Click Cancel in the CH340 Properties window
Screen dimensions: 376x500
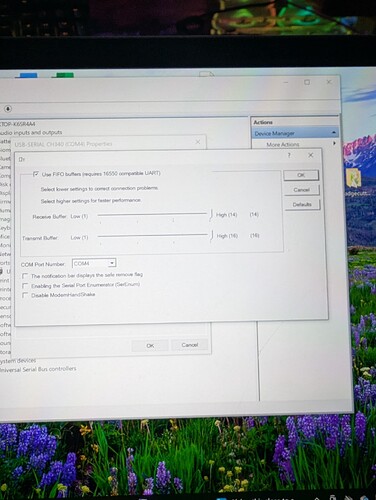(x=190, y=345)
